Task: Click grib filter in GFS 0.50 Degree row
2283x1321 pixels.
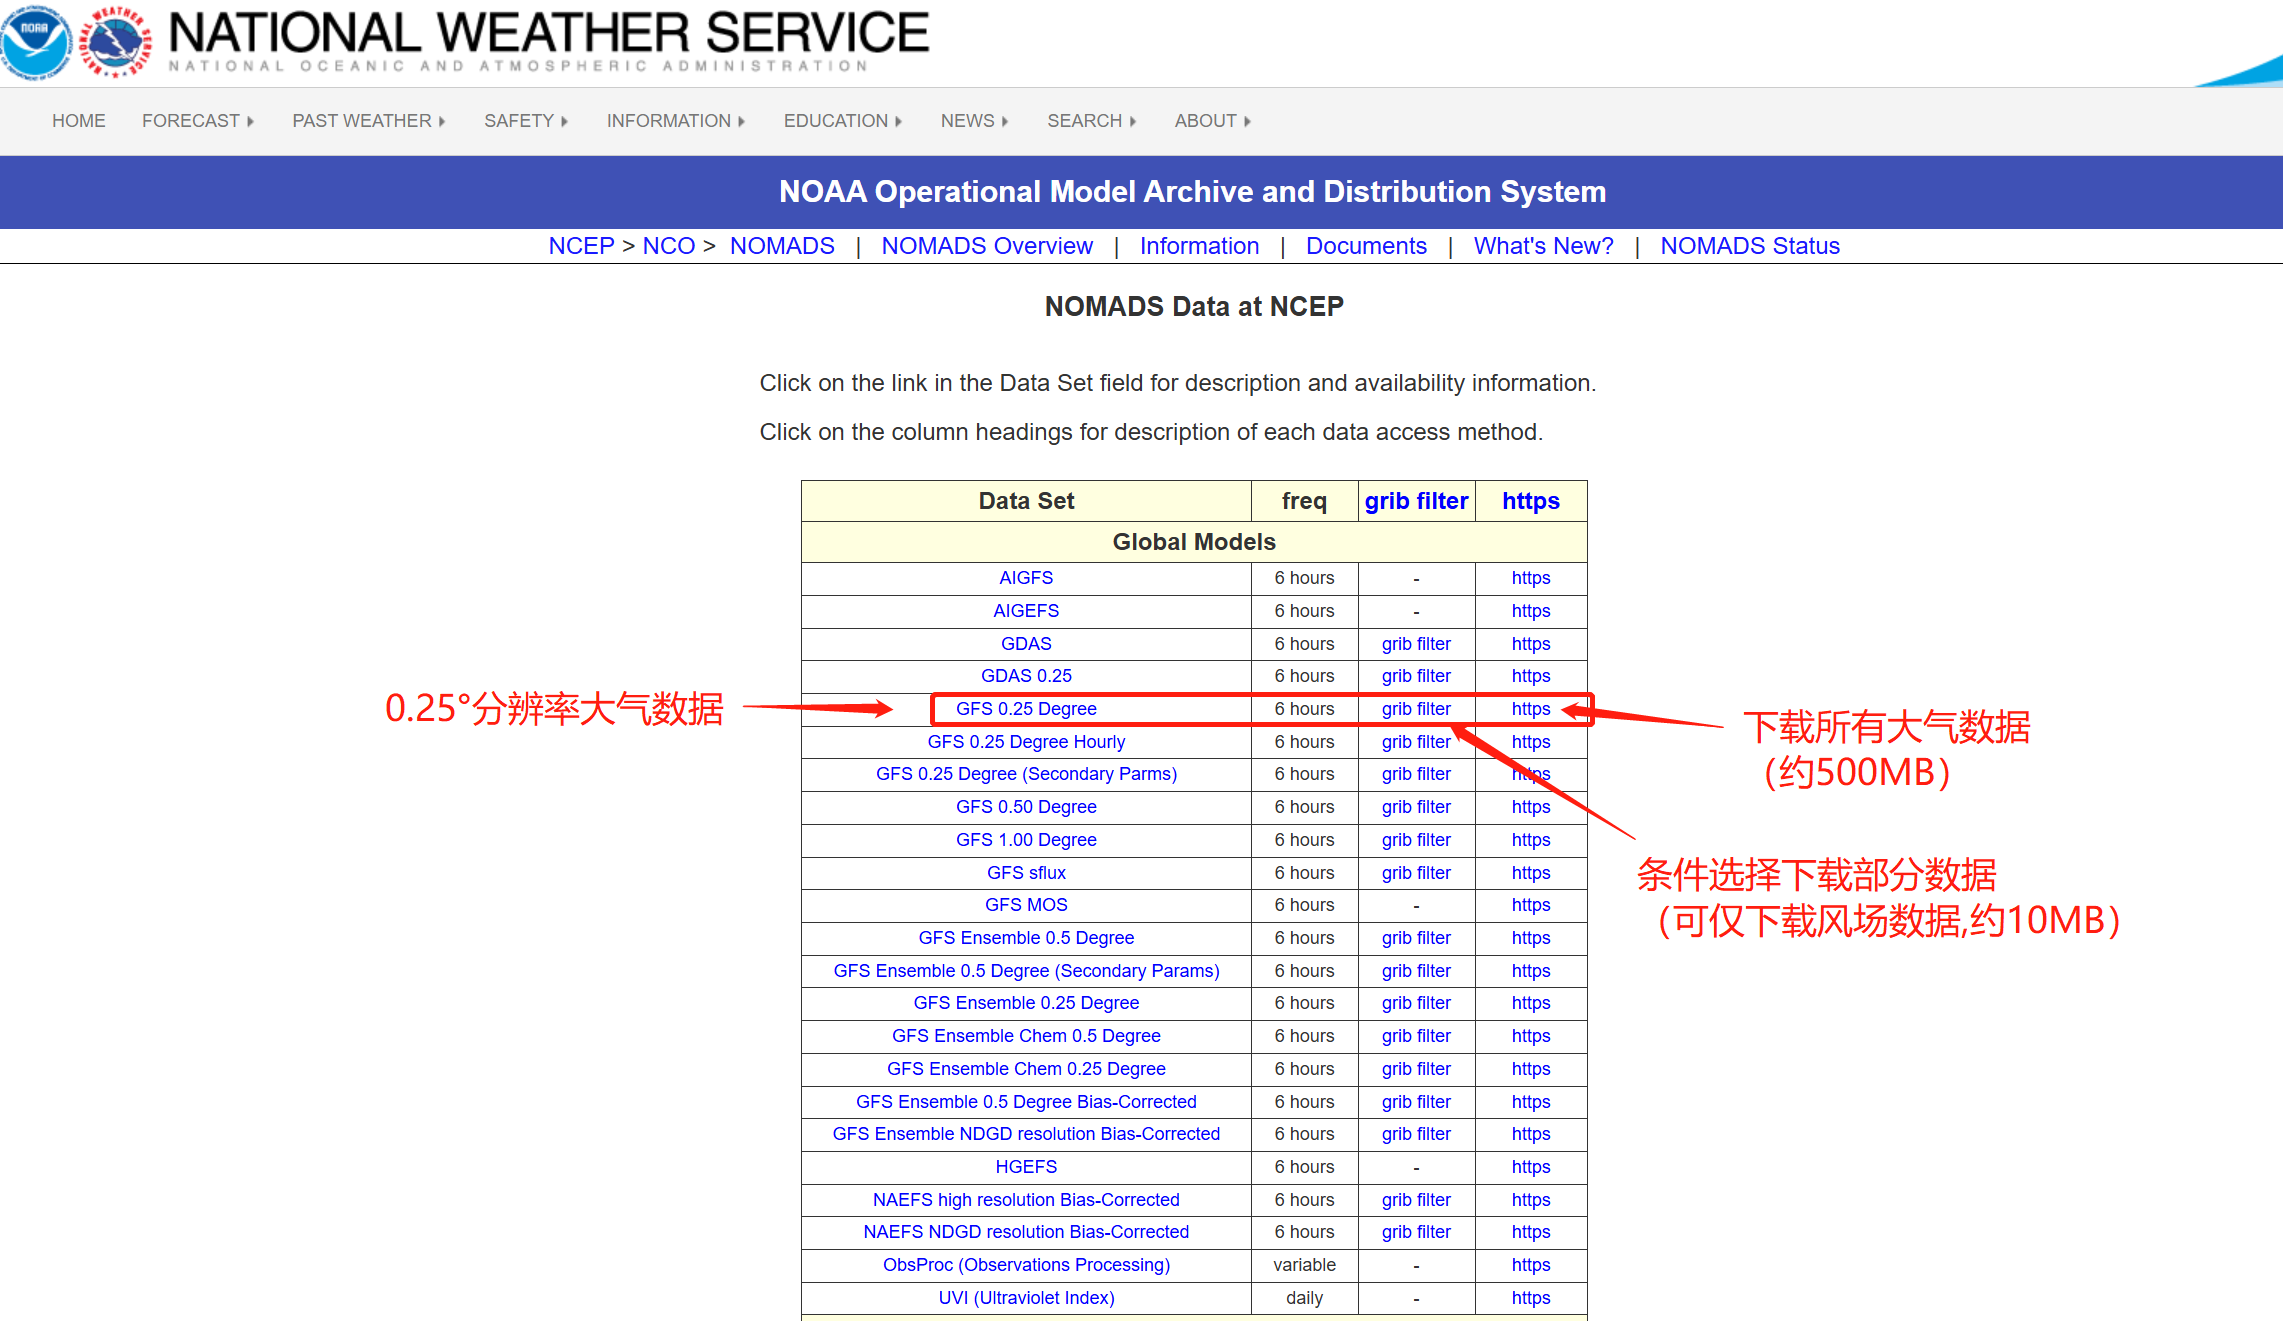Action: (x=1416, y=807)
